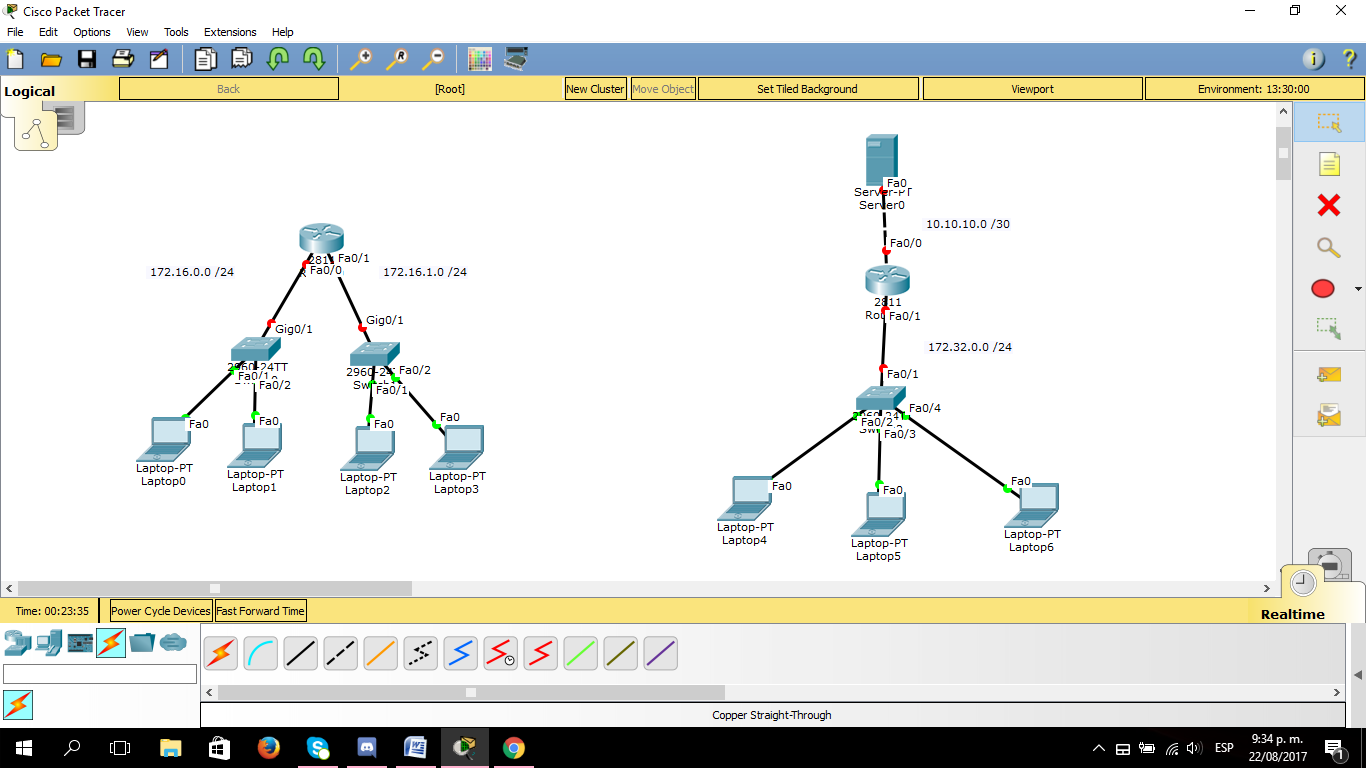Switch to the Logical workspace tab
Screen dimensions: 1366x768
click(30, 90)
